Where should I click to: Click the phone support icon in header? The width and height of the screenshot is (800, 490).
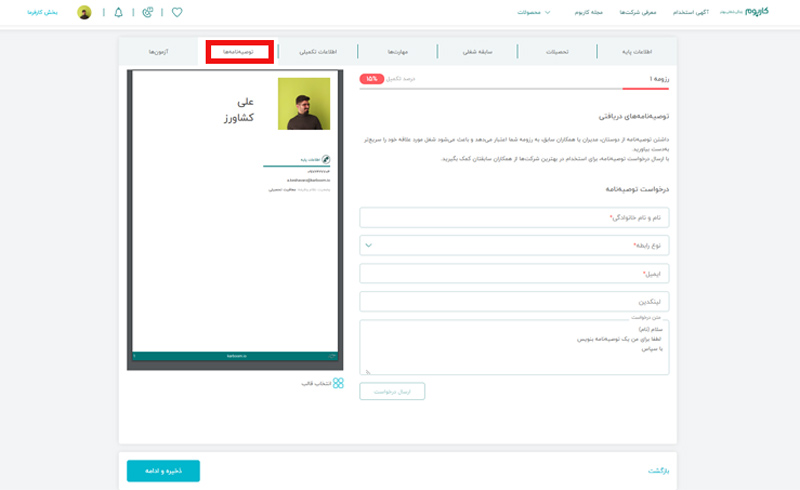point(147,12)
